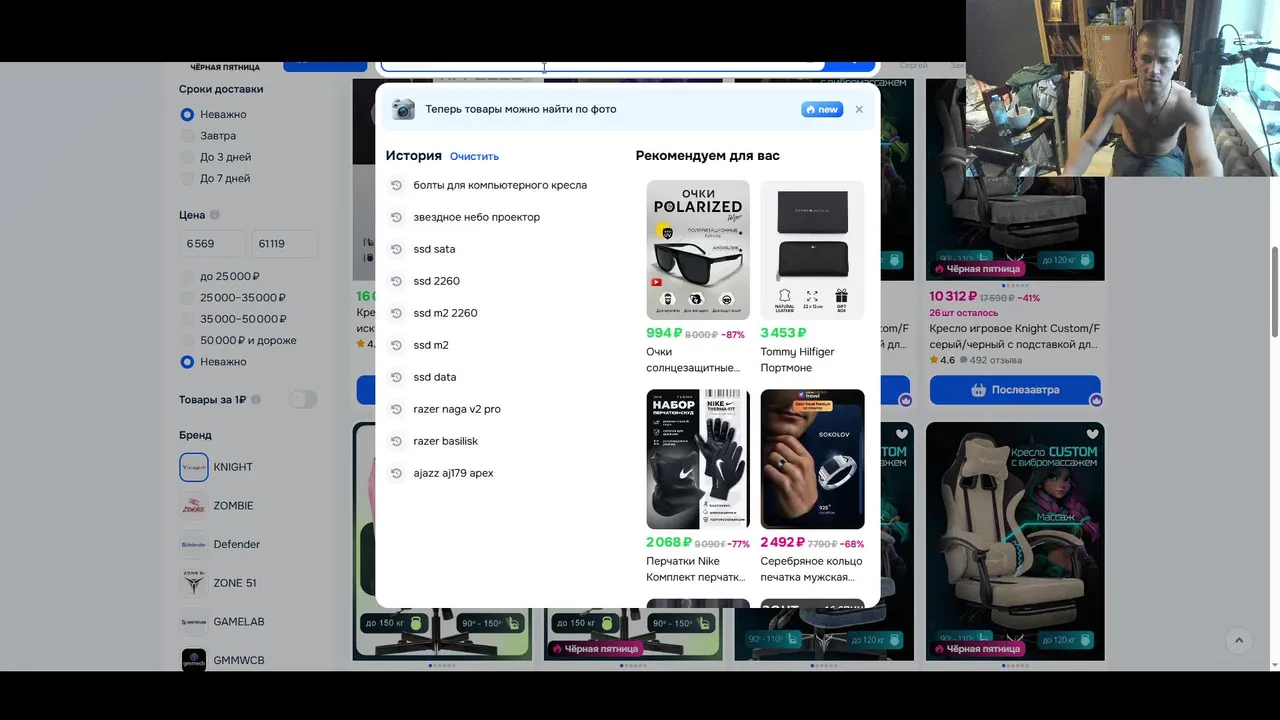This screenshot has width=1280, height=720.
Task: Select GMMWCB brand logo filter
Action: 194,660
